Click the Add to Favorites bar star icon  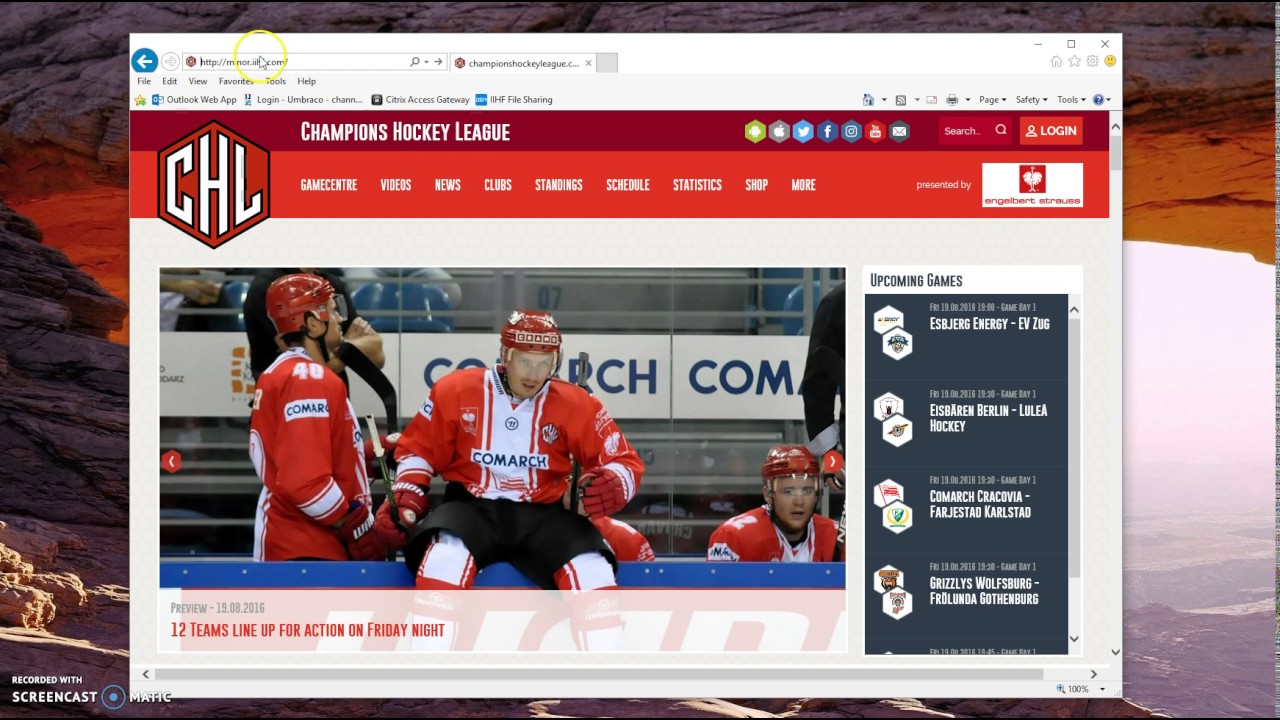coord(141,100)
